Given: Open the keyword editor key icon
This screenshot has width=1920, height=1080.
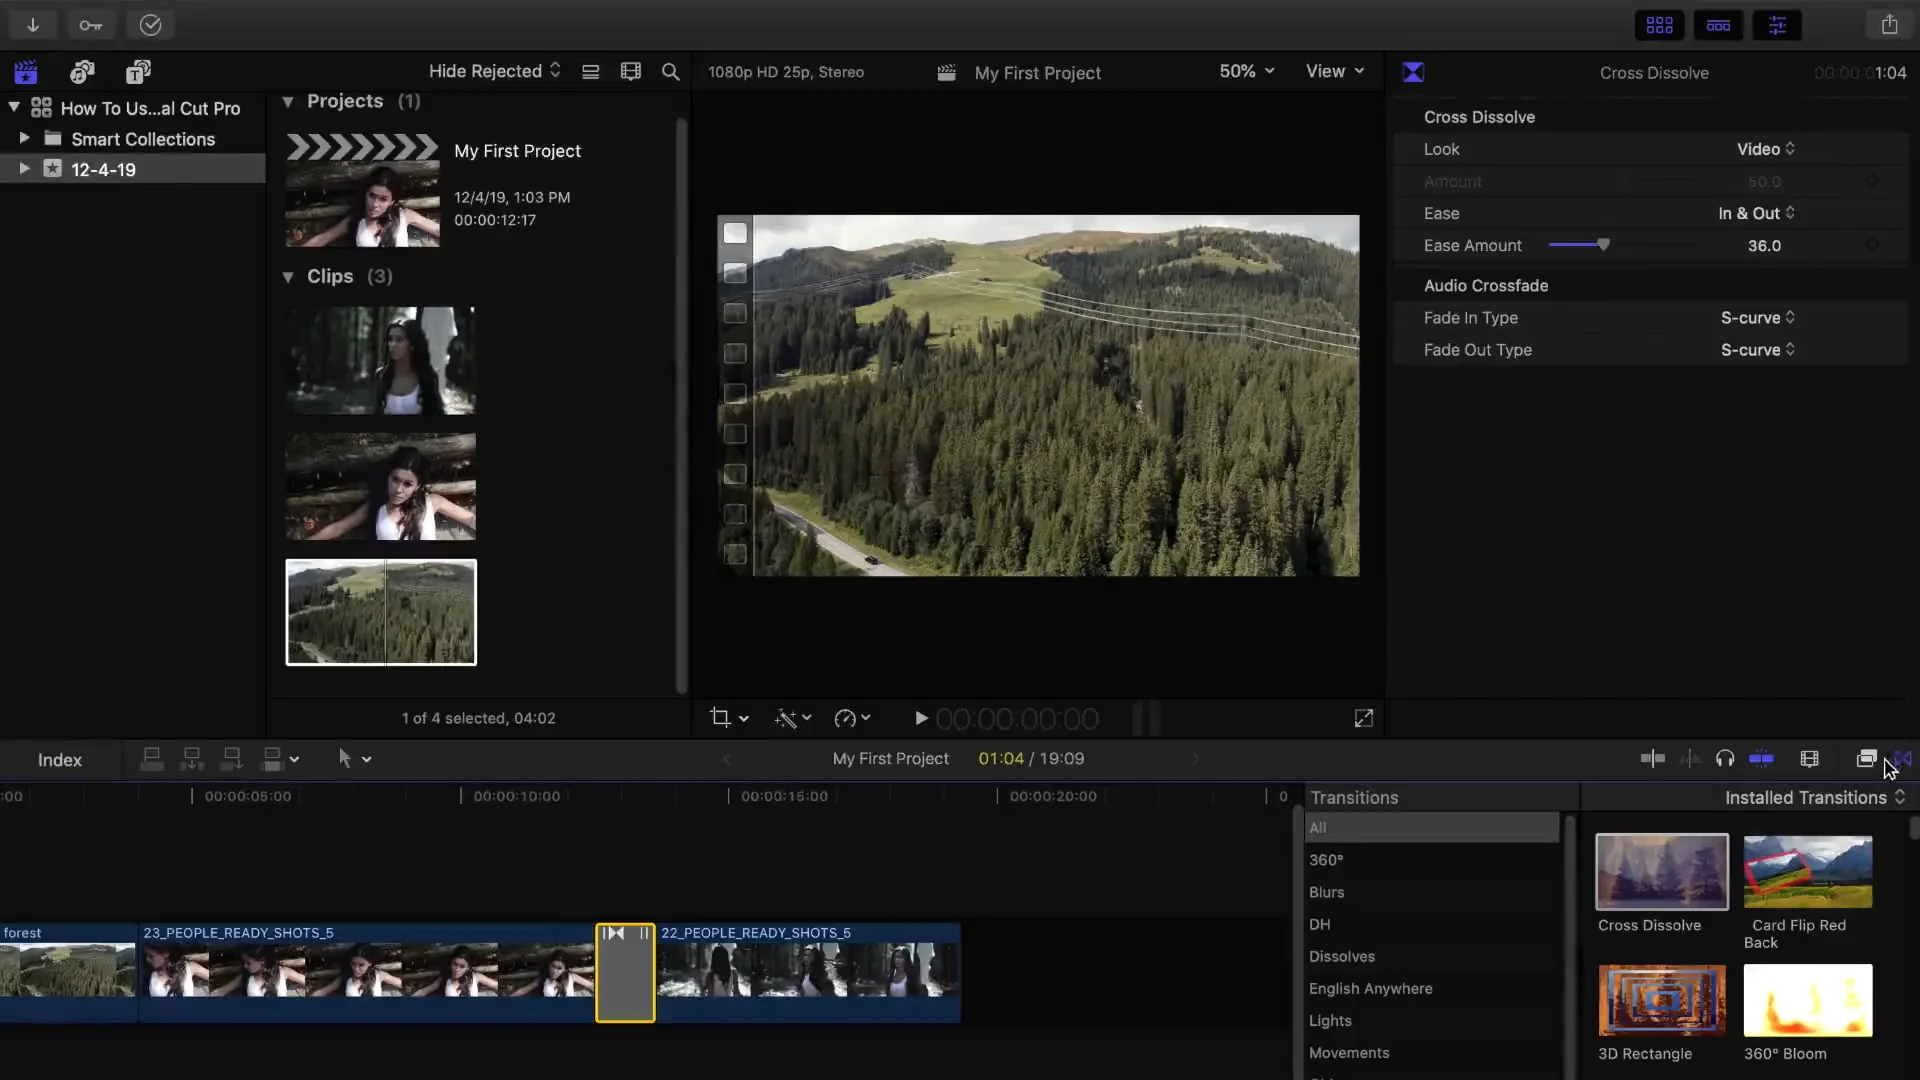Looking at the screenshot, I should pos(91,25).
